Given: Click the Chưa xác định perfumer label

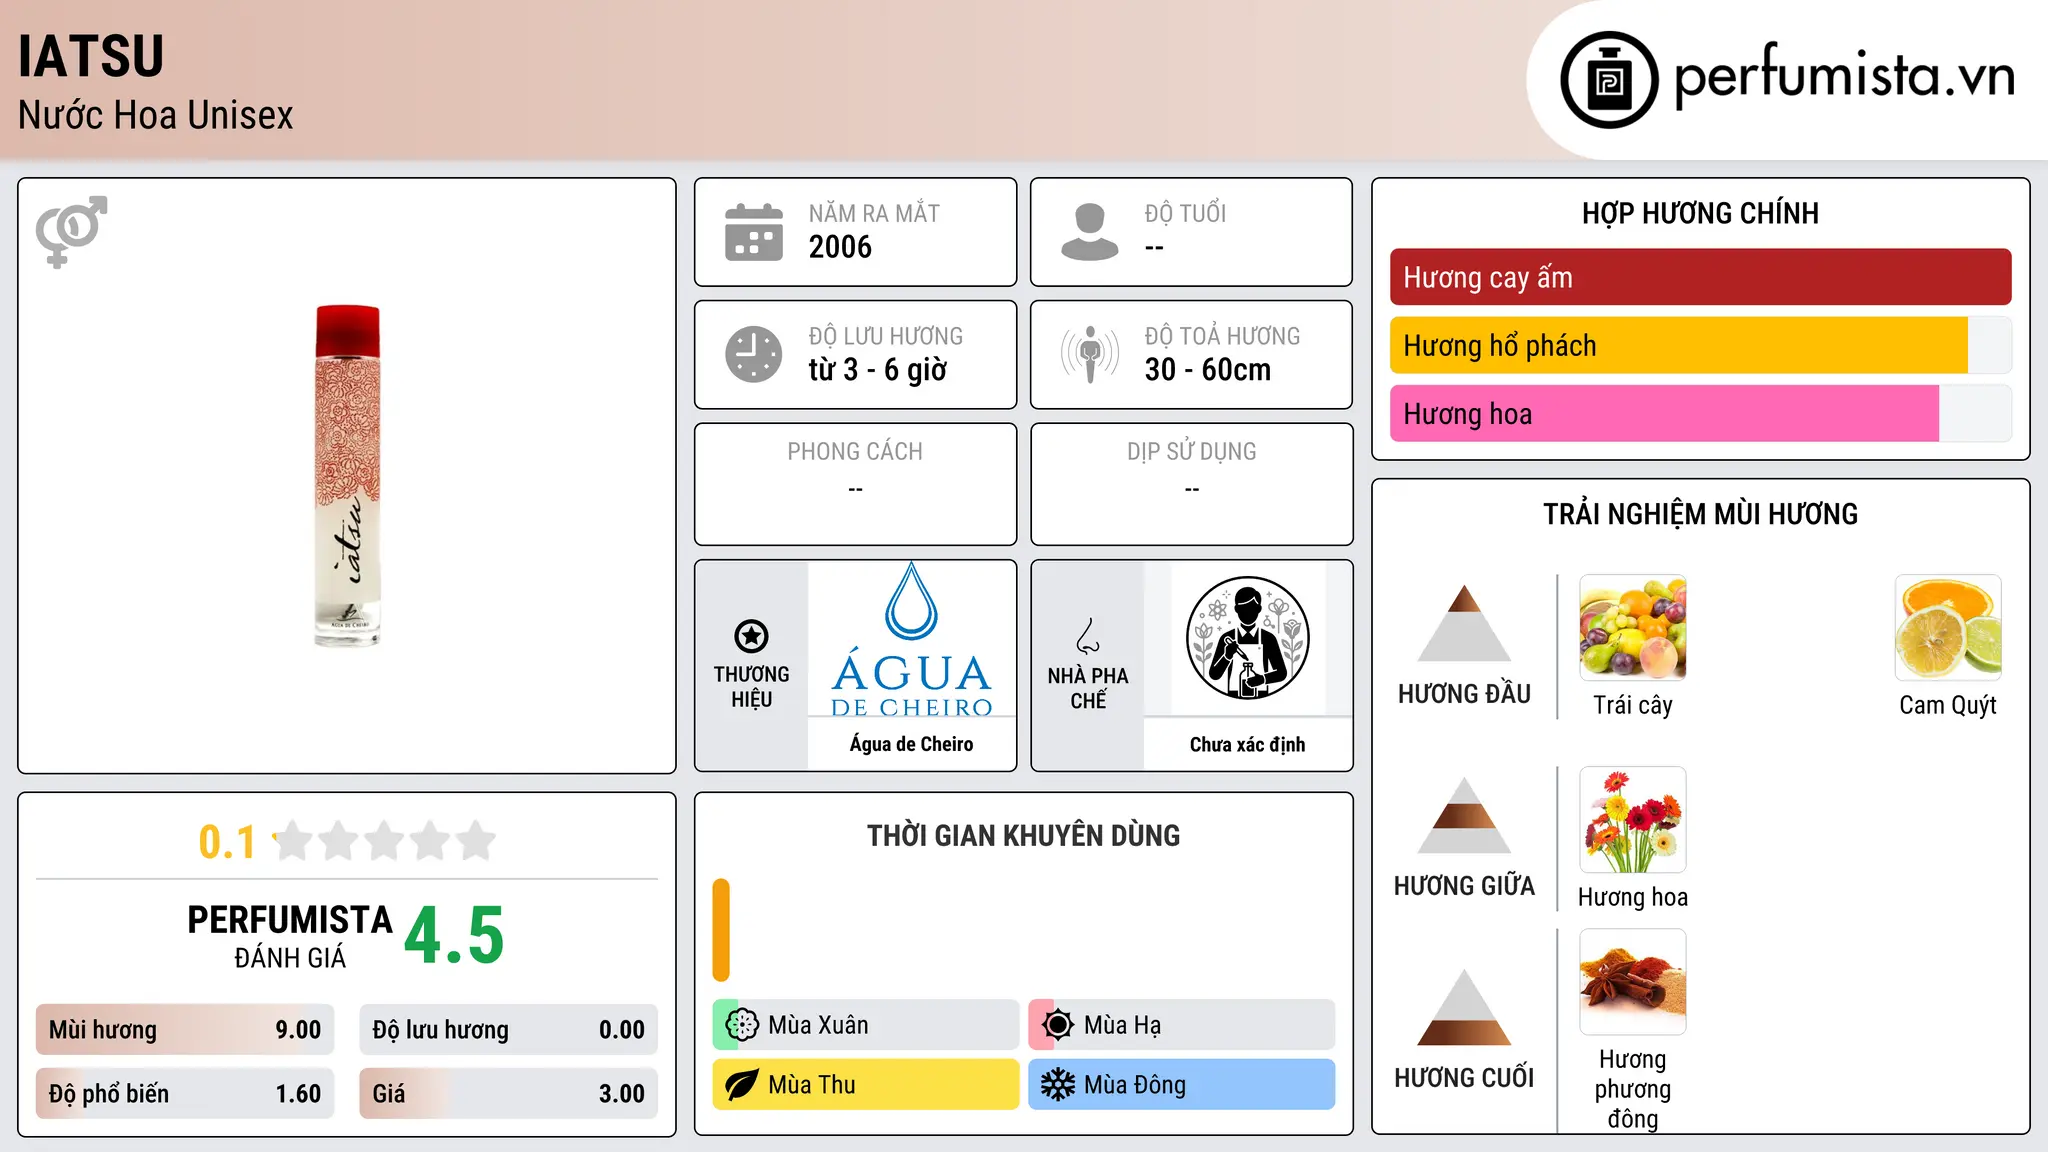Looking at the screenshot, I should [x=1247, y=744].
